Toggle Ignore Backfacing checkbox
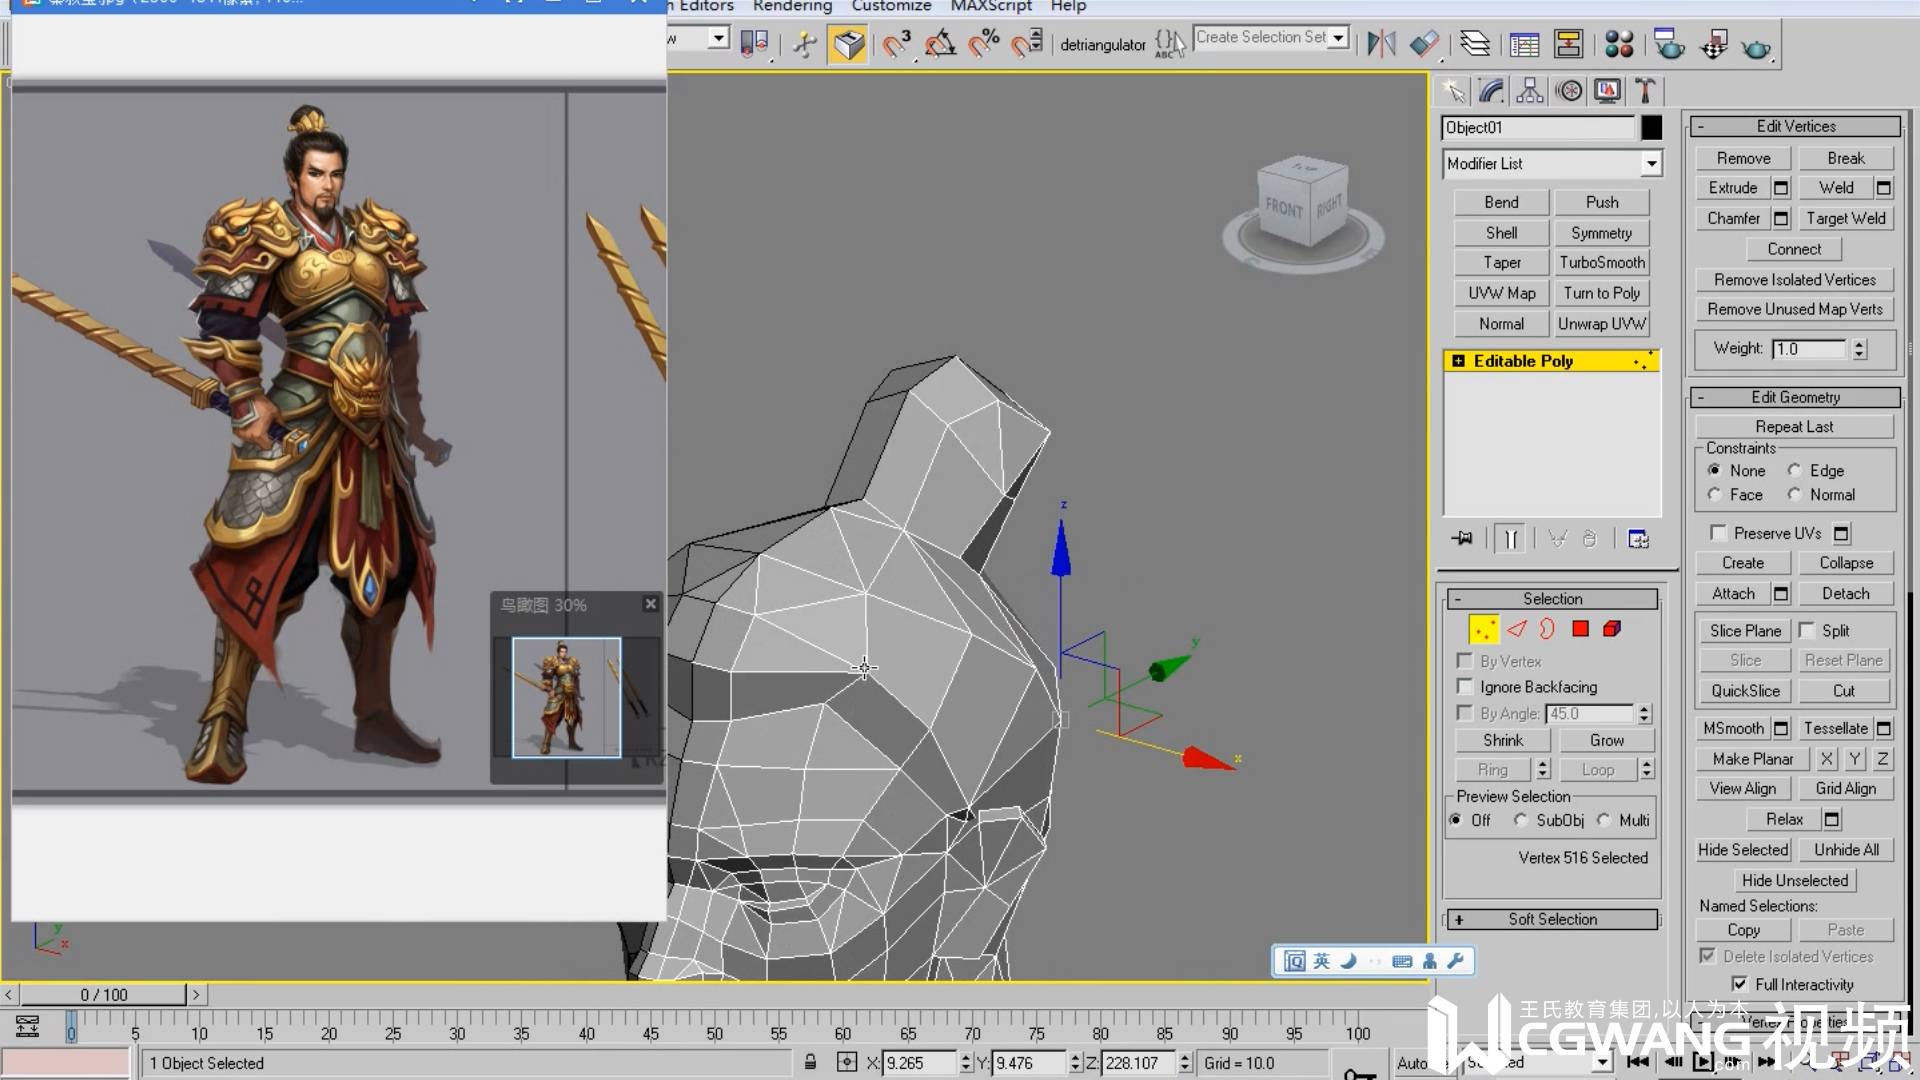 tap(1464, 686)
